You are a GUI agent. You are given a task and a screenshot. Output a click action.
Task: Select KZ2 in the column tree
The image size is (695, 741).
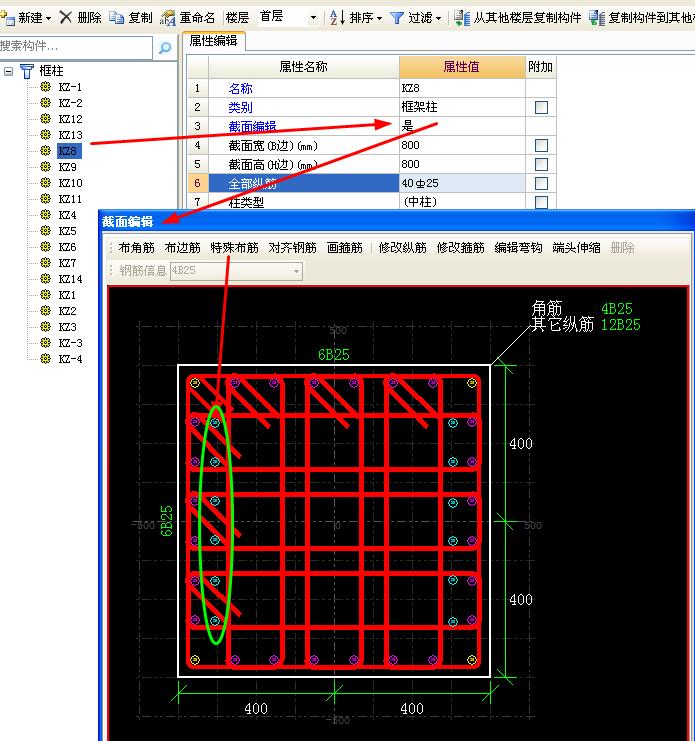pos(67,310)
